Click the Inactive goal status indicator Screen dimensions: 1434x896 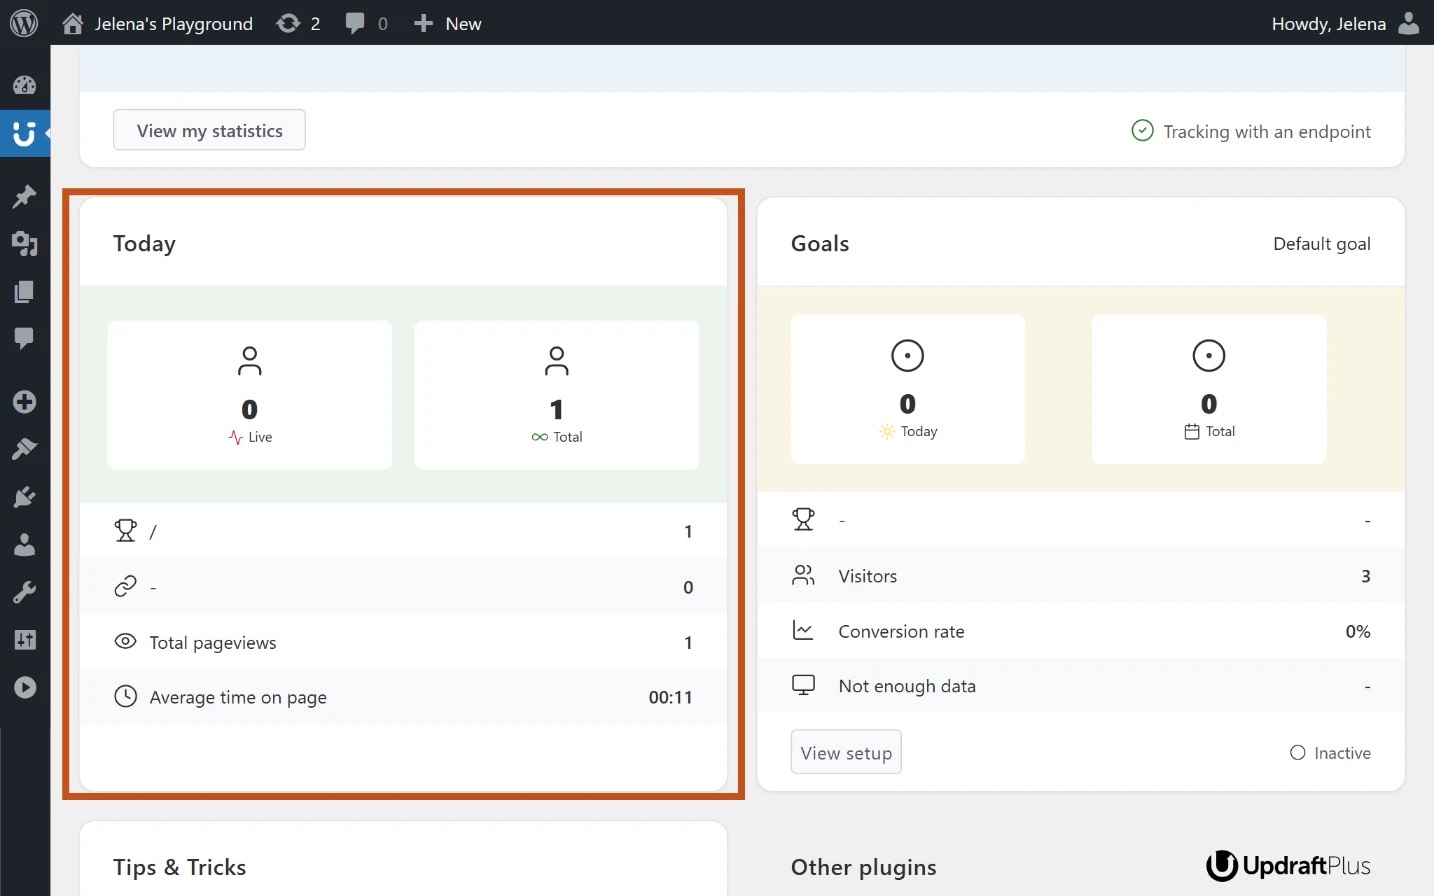1330,753
